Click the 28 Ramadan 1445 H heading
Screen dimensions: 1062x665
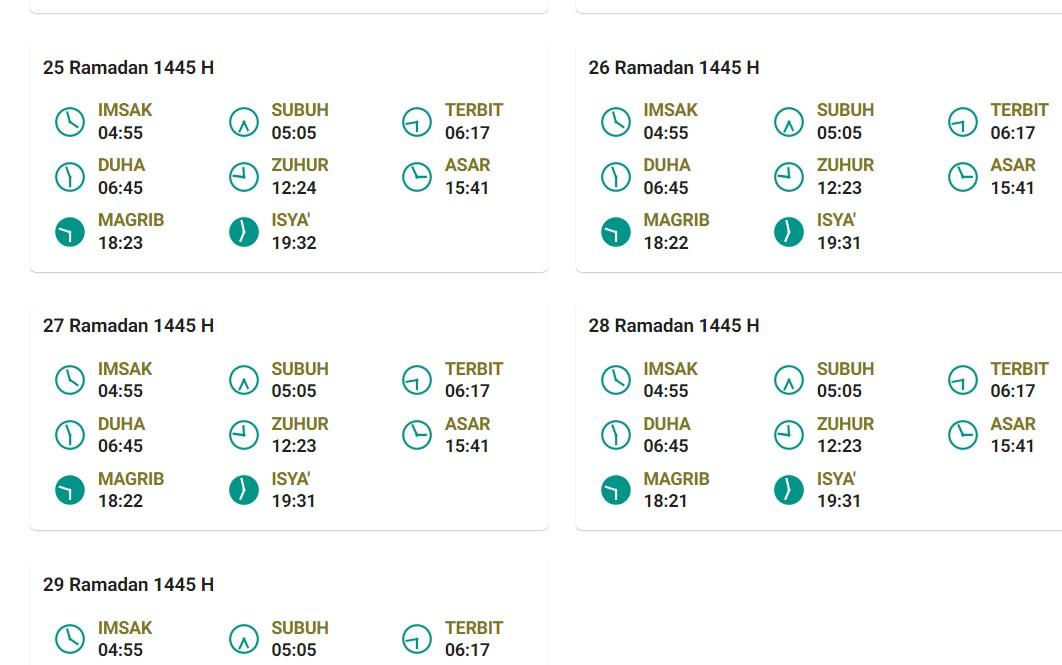pos(675,326)
